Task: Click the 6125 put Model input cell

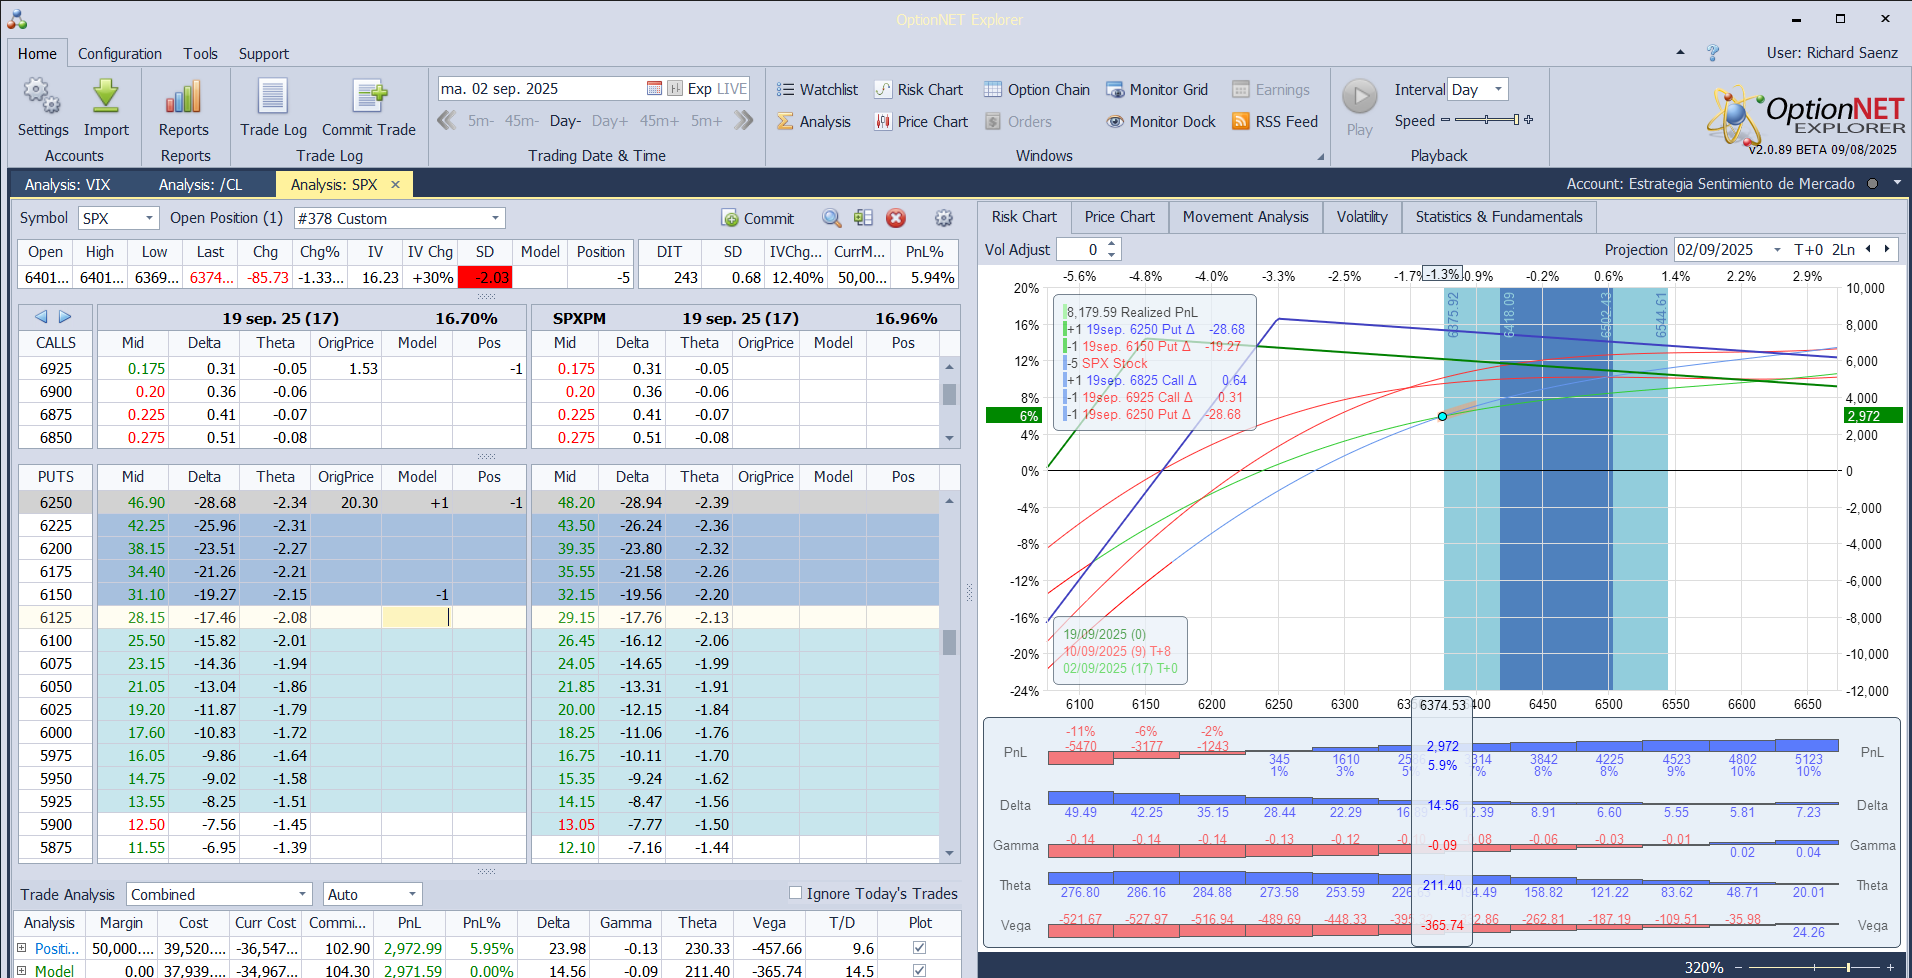Action: point(417,618)
